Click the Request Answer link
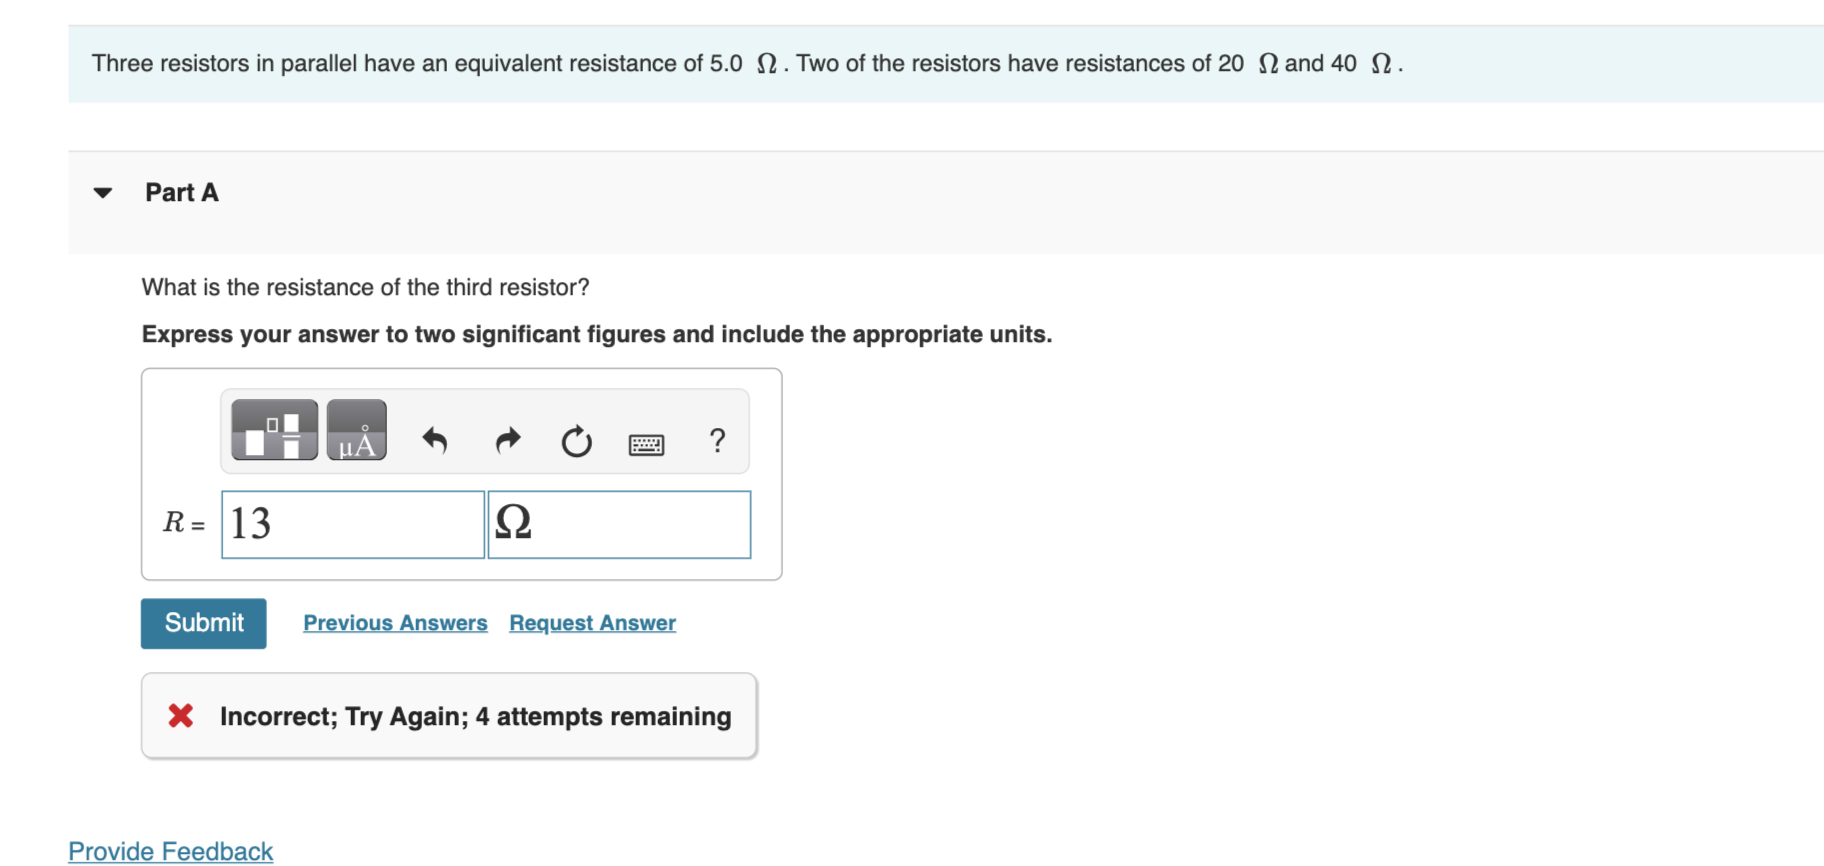Image resolution: width=1824 pixels, height=866 pixels. tap(592, 623)
